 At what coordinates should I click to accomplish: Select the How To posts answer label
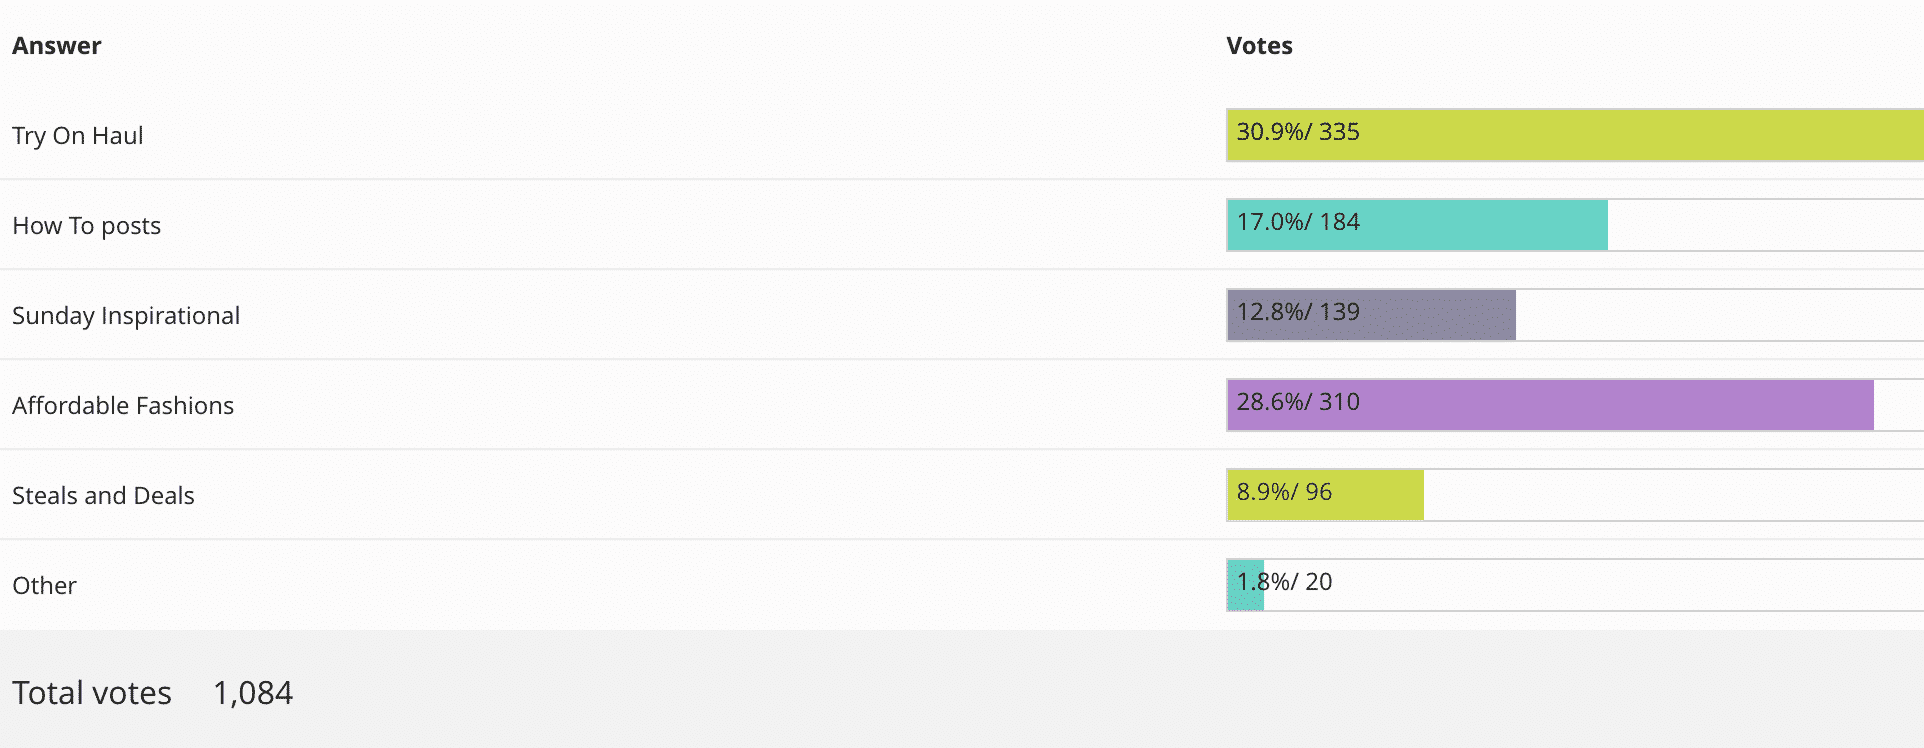pos(87,226)
